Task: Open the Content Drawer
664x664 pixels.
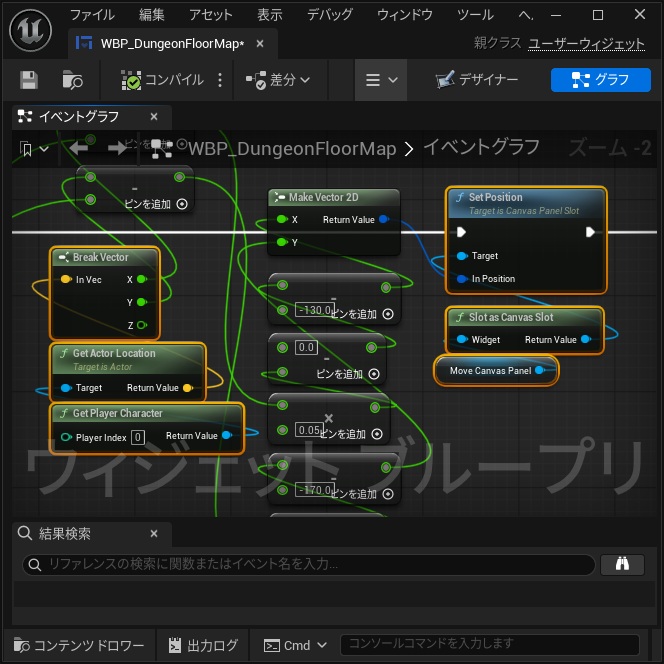Action: (79, 645)
